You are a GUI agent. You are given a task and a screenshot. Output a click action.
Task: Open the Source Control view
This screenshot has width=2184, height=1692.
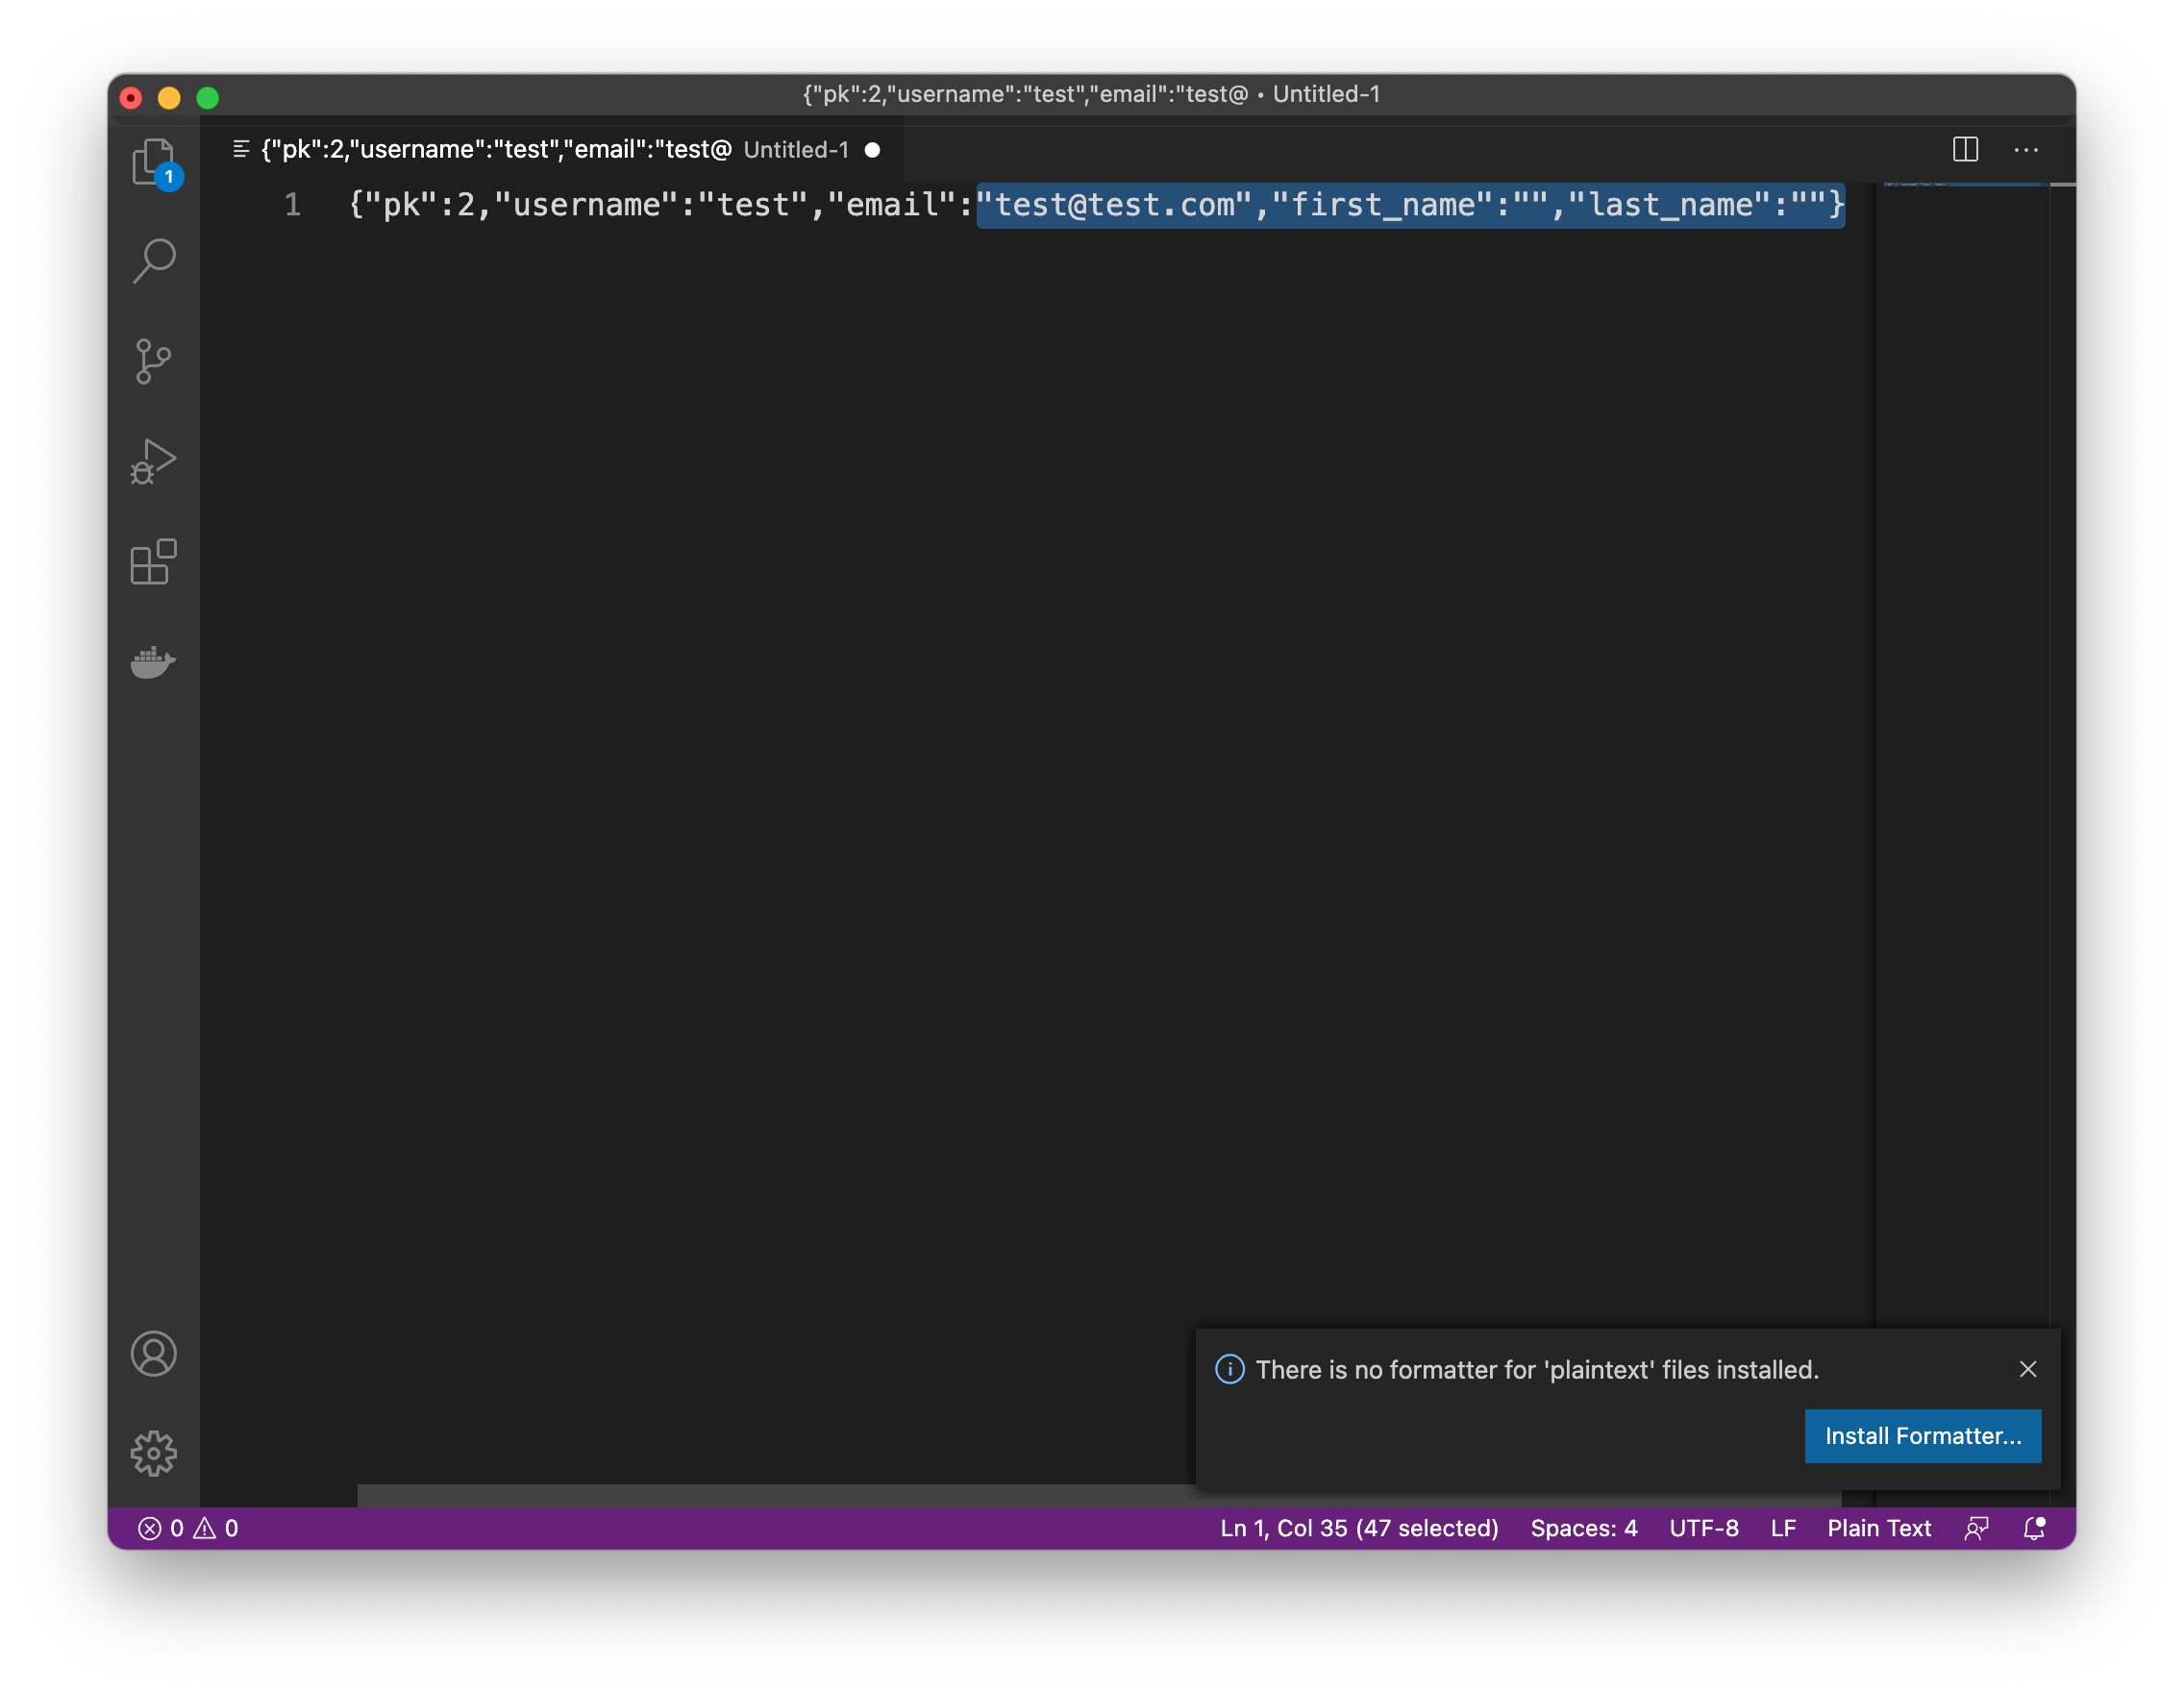tap(153, 361)
